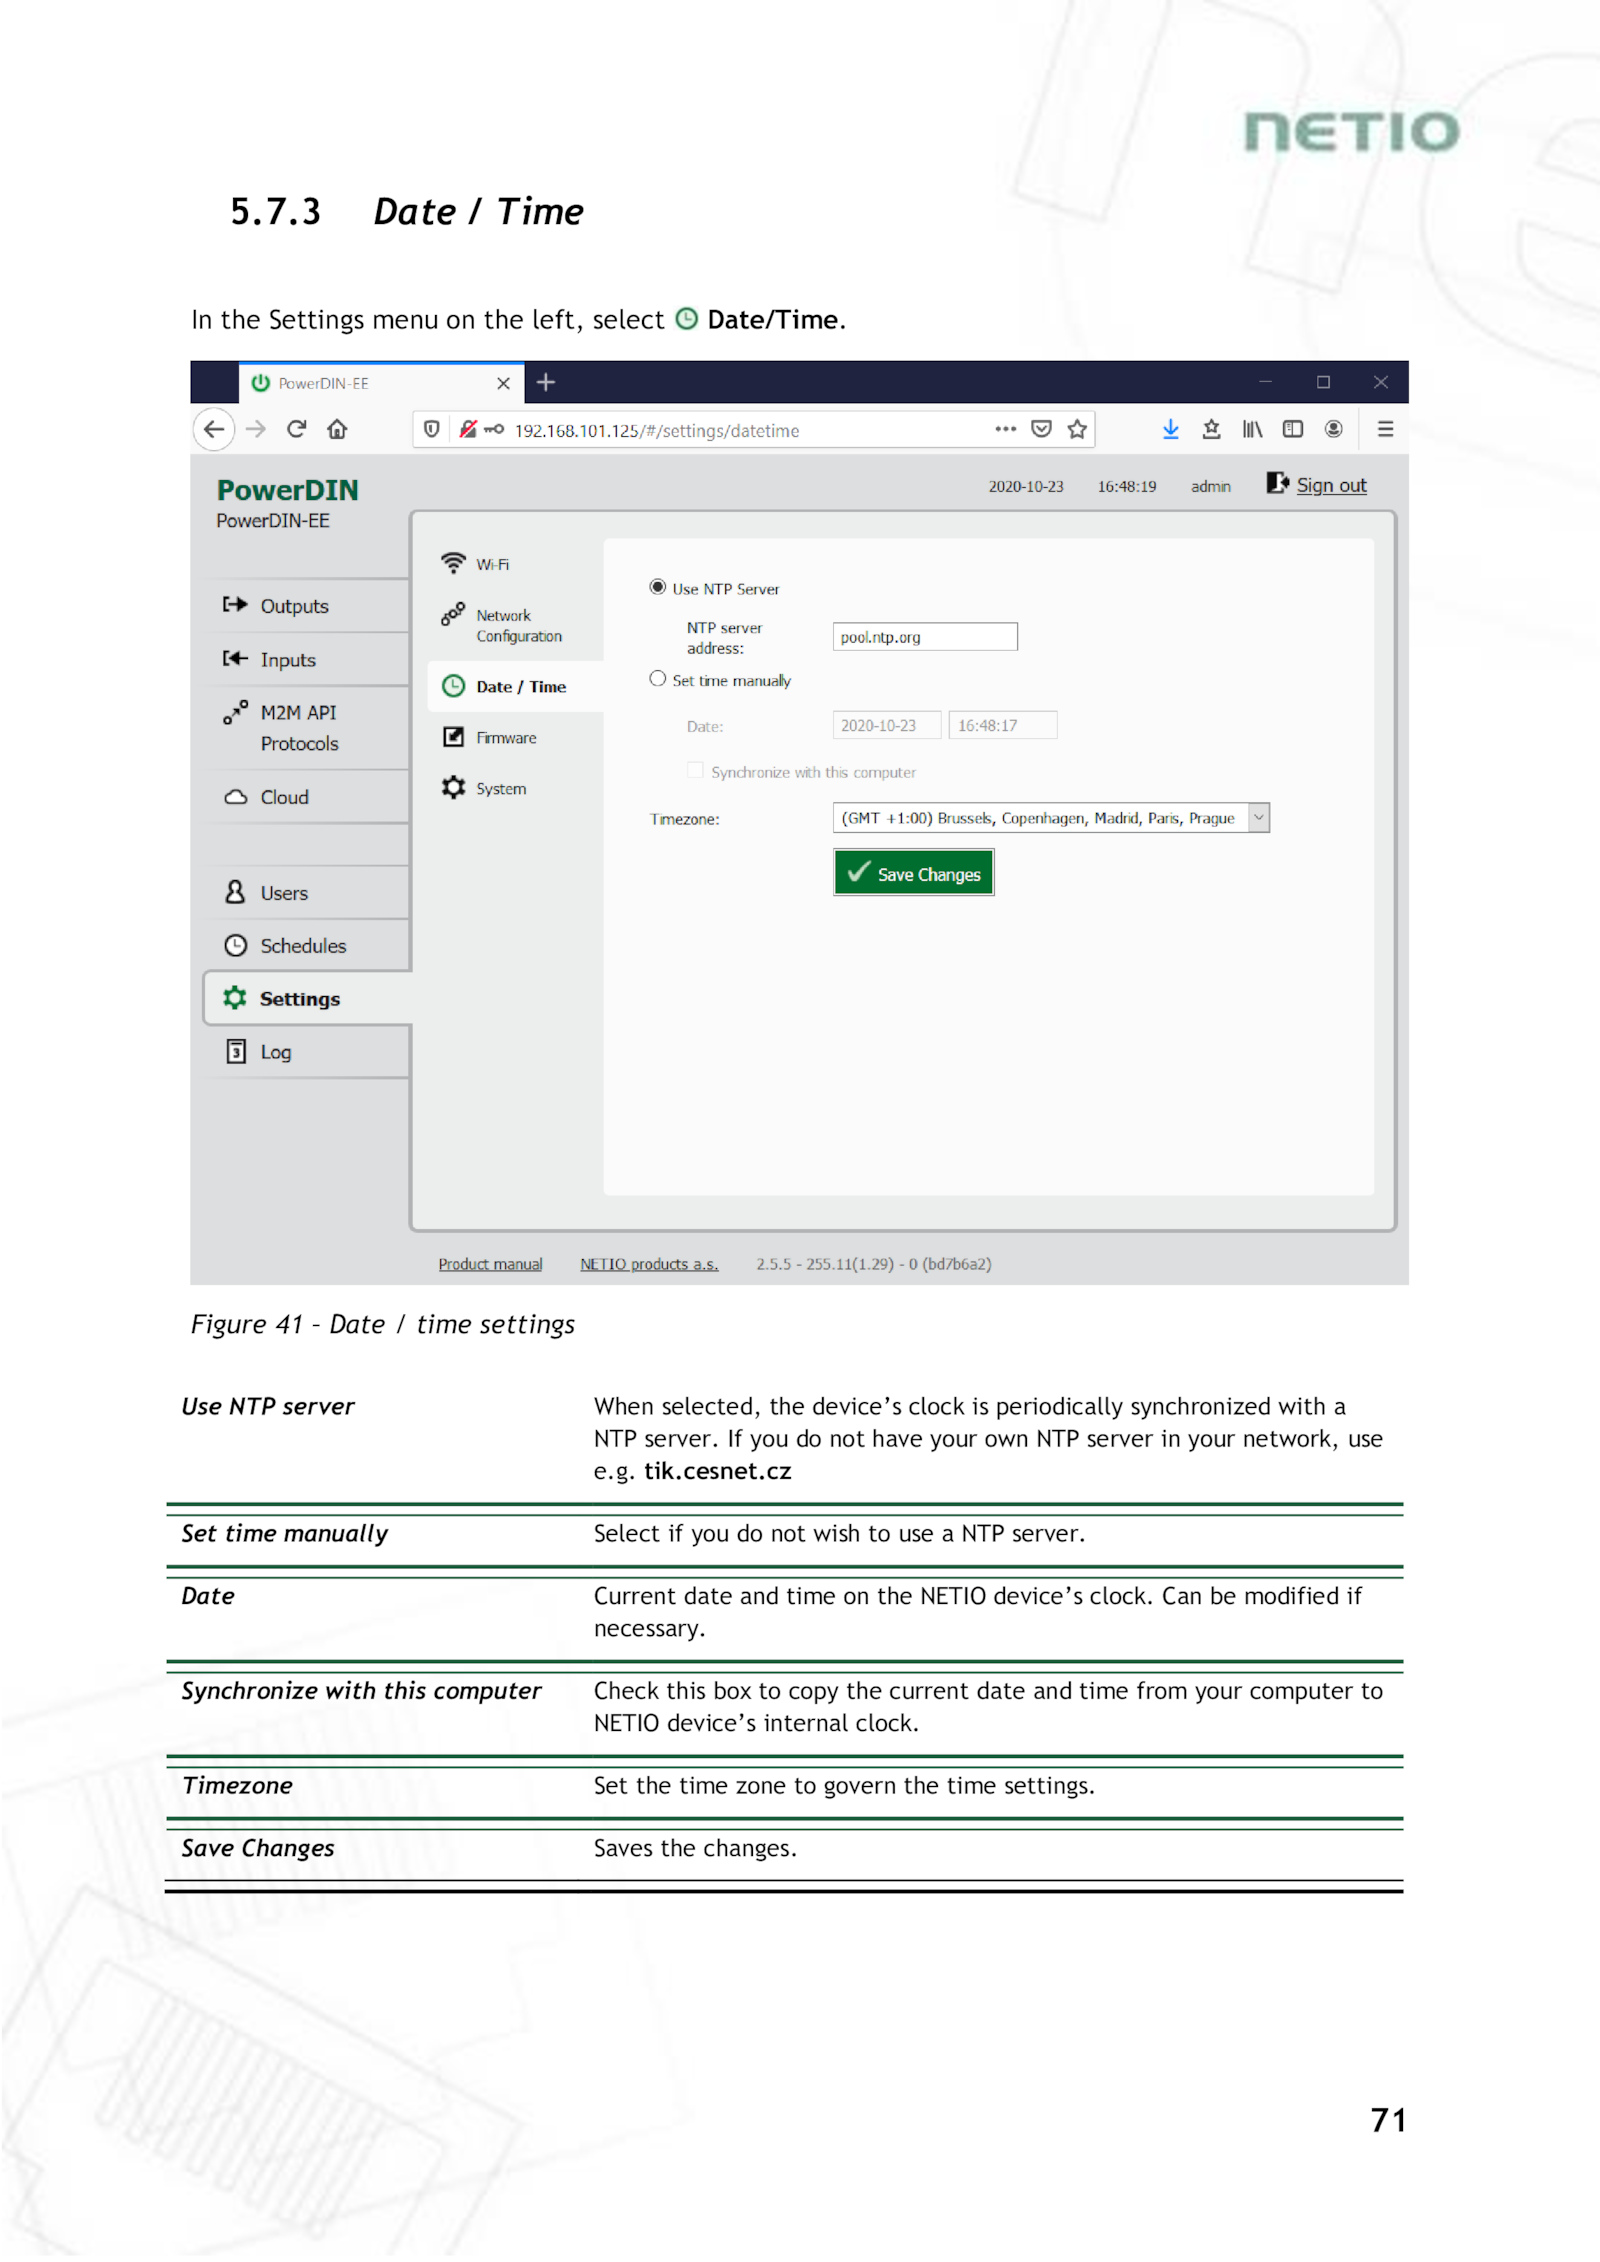1600x2262 pixels.
Task: Show the library bookshelf icon
Action: [1252, 429]
